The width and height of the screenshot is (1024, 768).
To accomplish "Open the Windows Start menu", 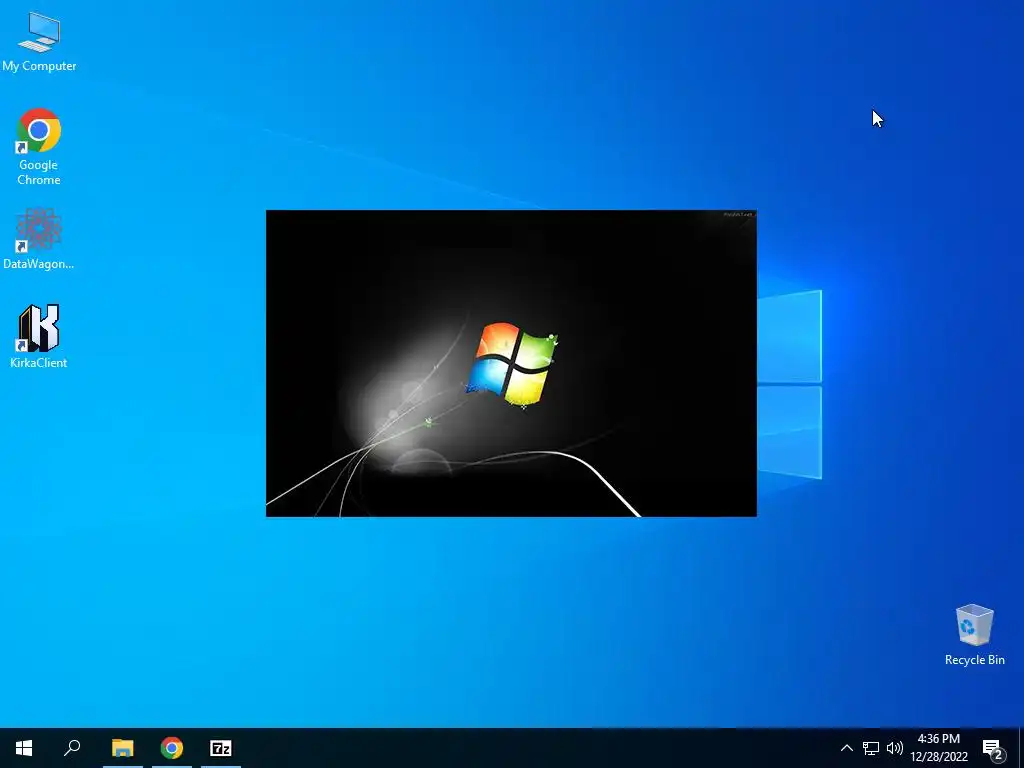I will coord(24,748).
